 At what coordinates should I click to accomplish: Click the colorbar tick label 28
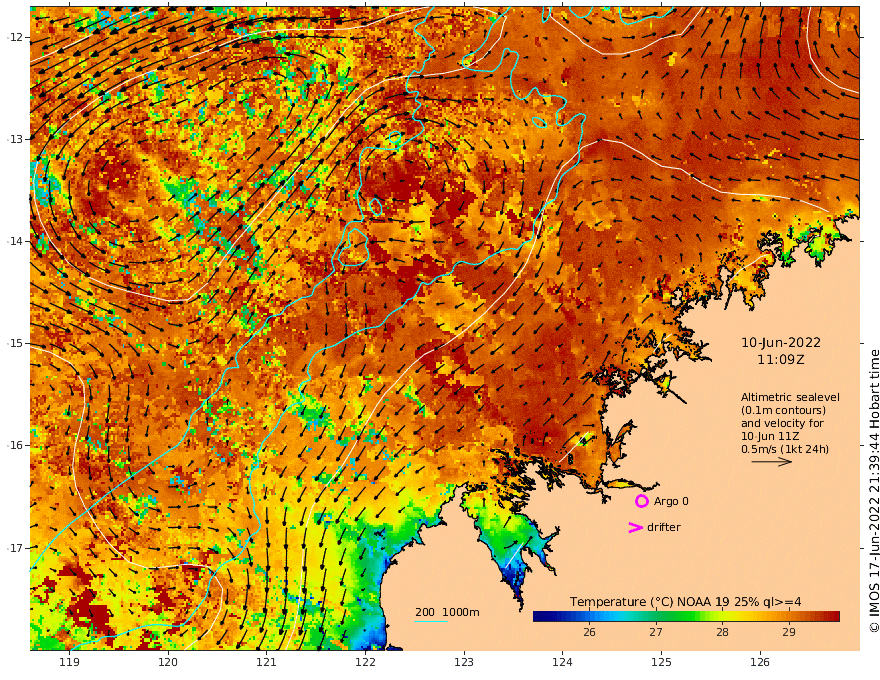pos(722,632)
